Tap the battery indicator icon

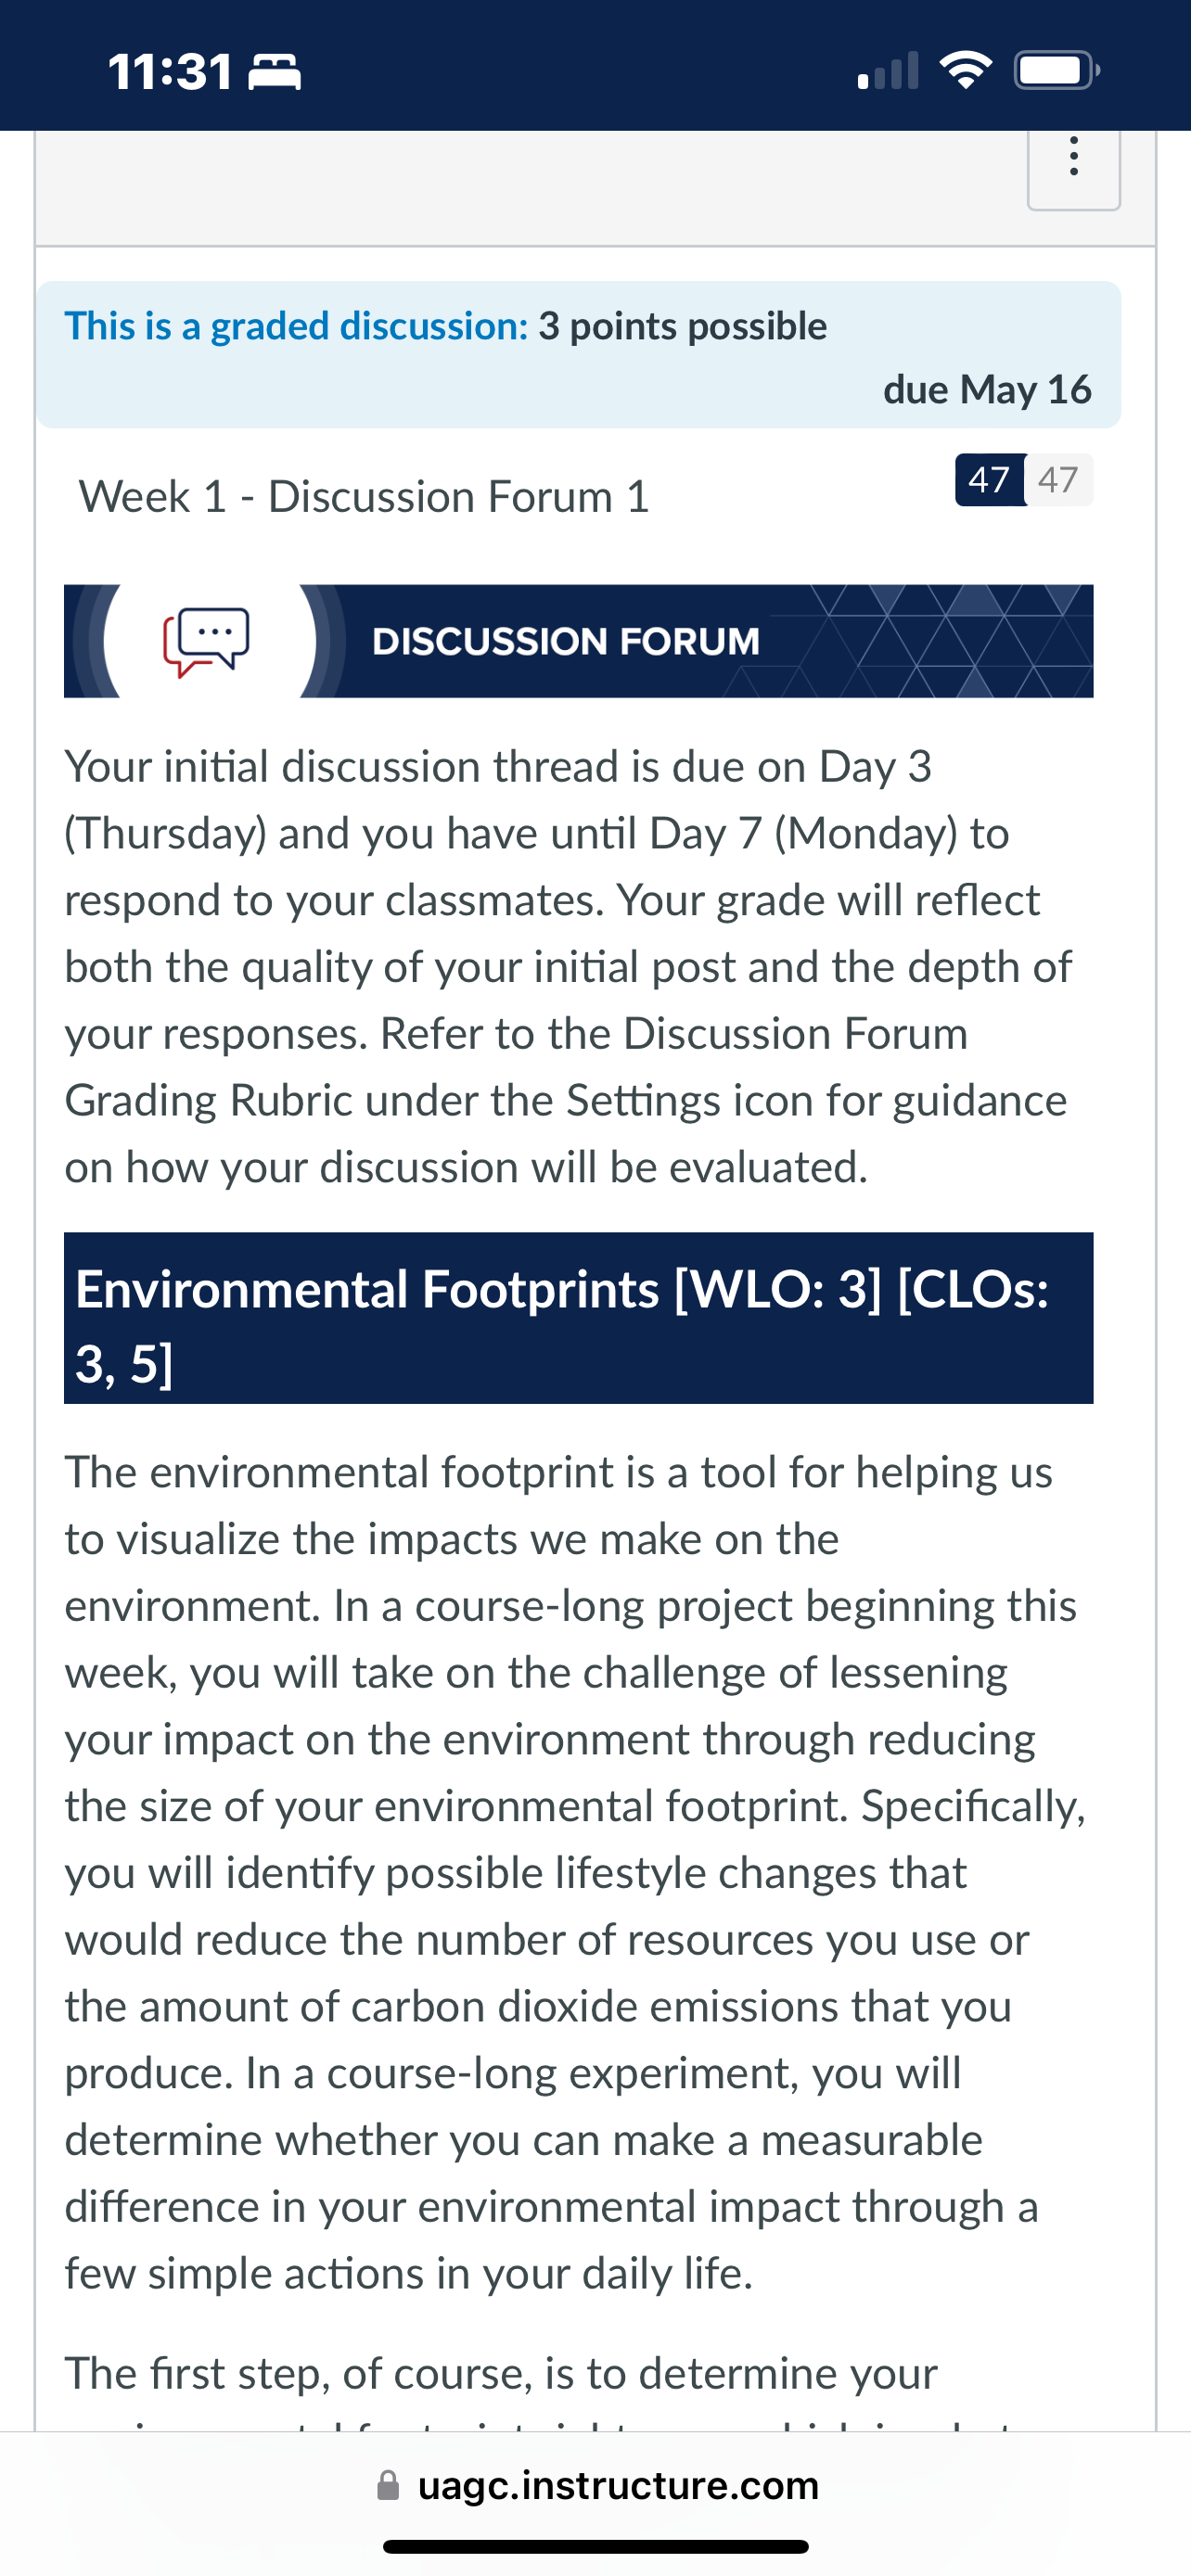point(1057,71)
